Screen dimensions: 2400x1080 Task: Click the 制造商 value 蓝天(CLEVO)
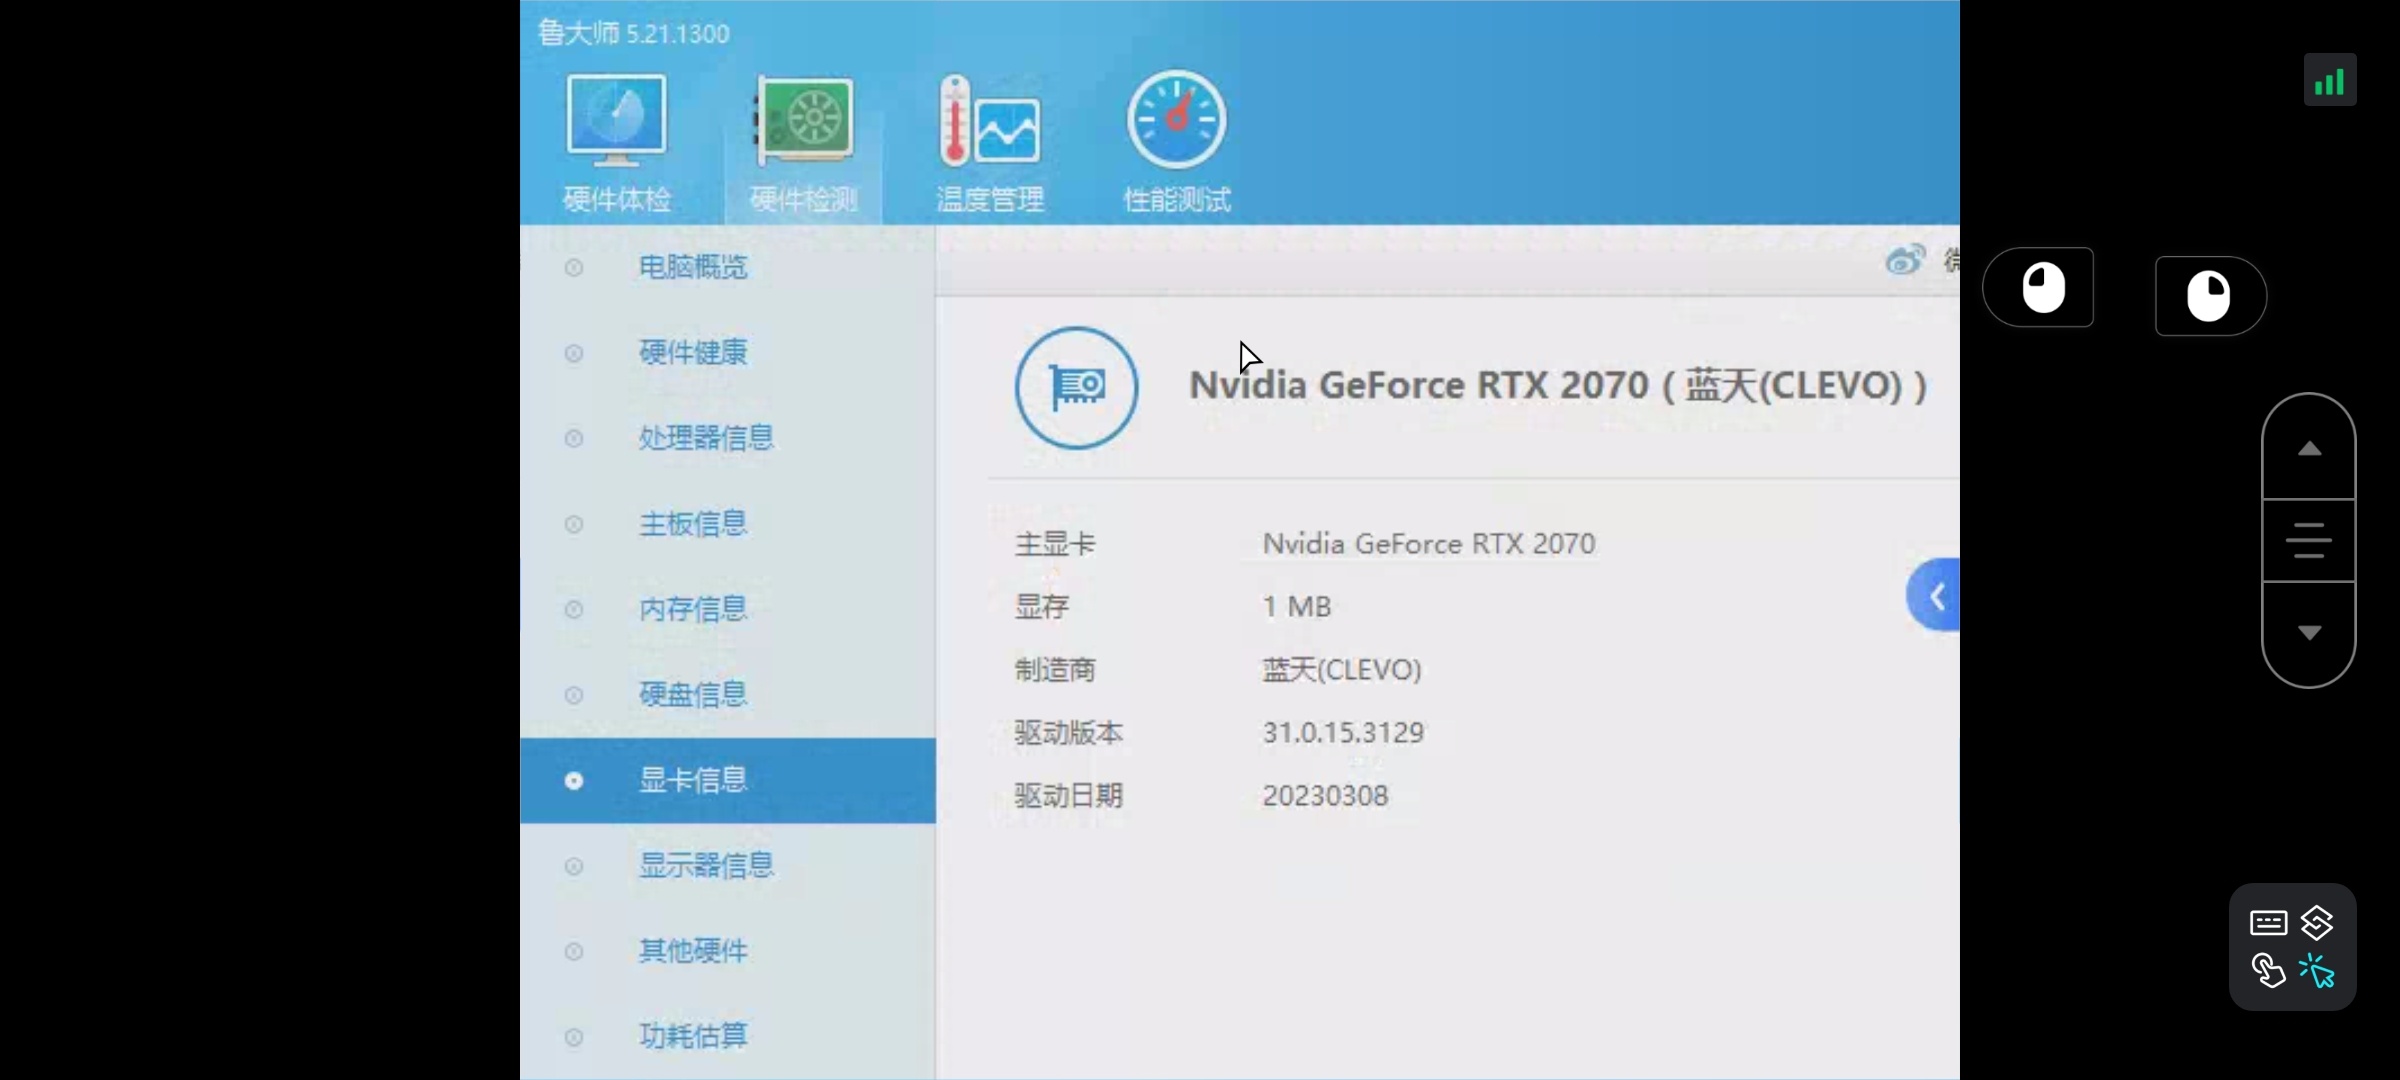tap(1342, 670)
